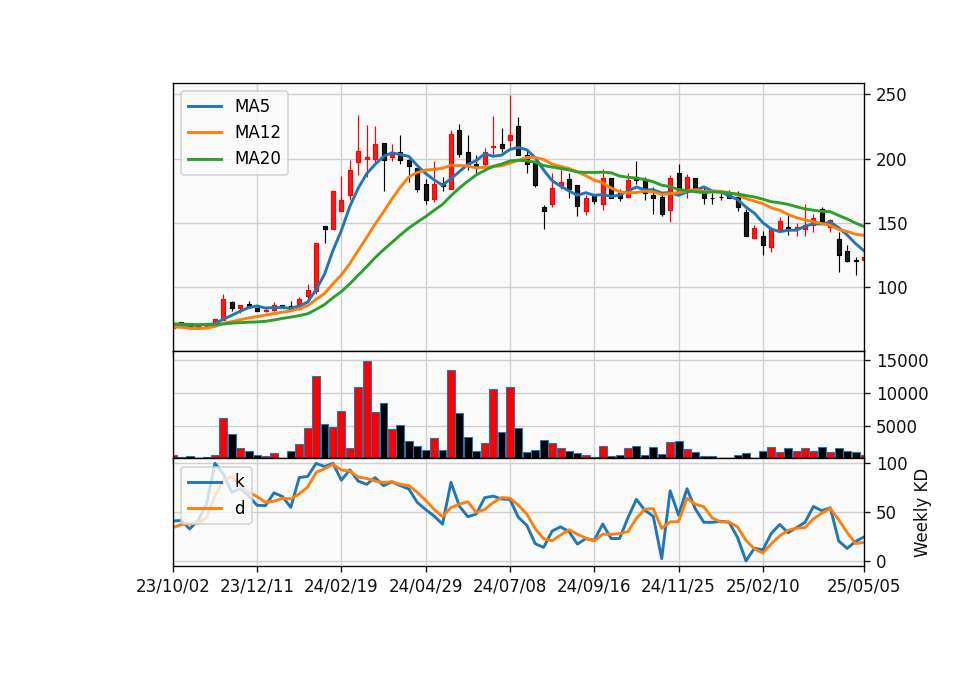Click the 24/07/08 date label
This screenshot has height=690, width=960.
coord(509,586)
